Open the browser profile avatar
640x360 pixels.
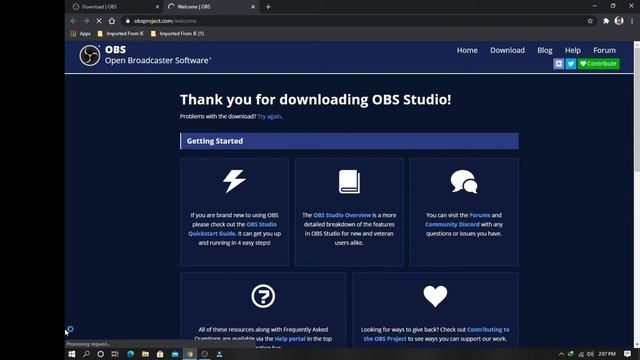[x=619, y=21]
